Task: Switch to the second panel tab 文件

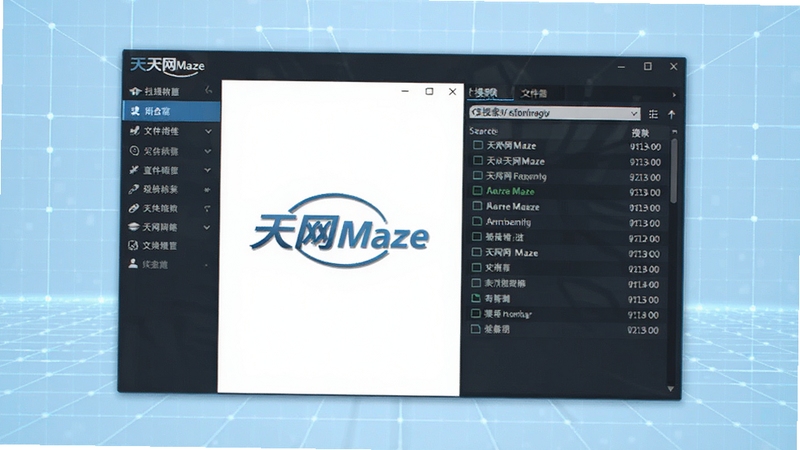Action: pos(534,93)
